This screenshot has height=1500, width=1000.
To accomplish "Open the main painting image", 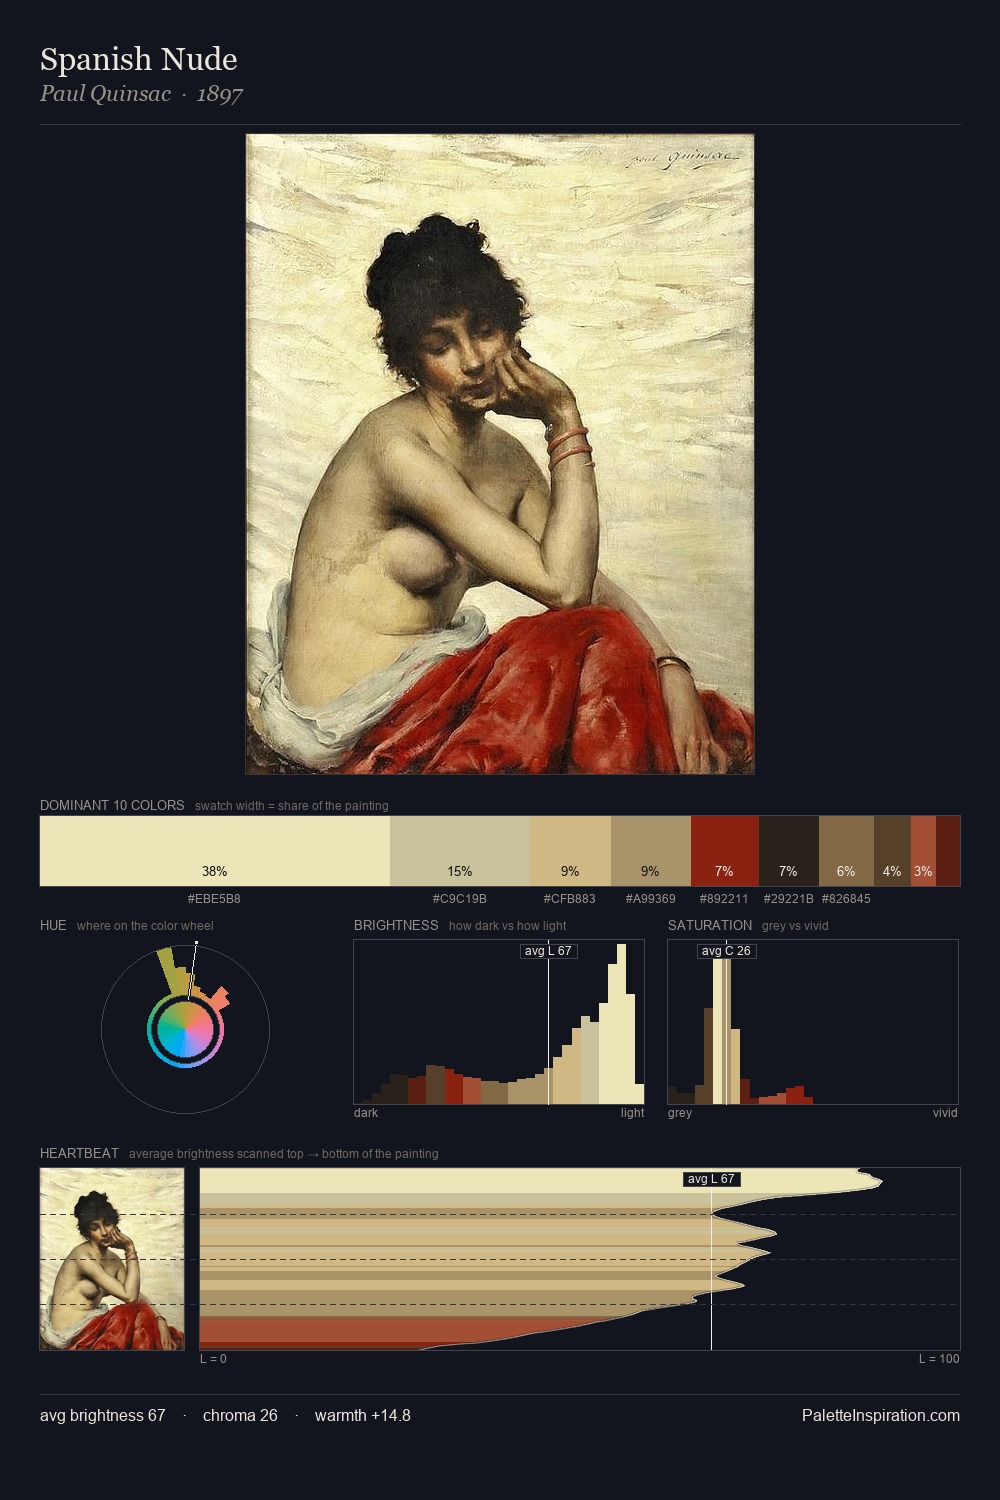I will [500, 454].
